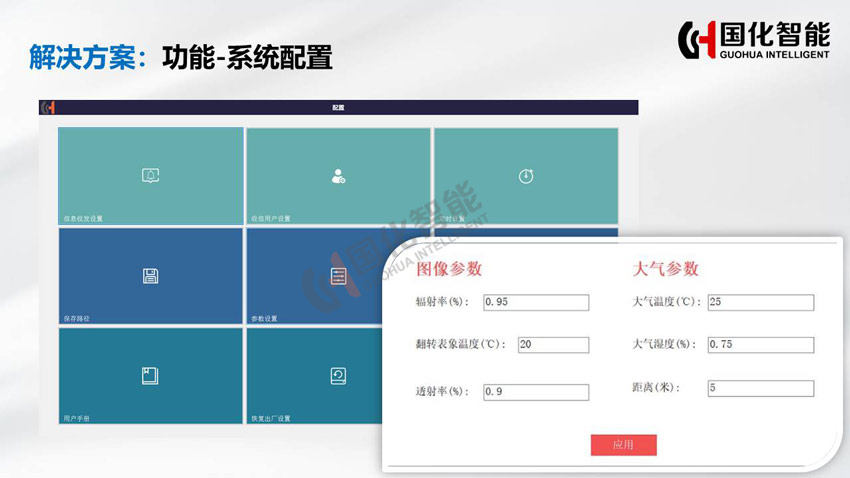The height and width of the screenshot is (478, 850).
Task: Apply parameters with the red 应用 button
Action: [x=623, y=445]
